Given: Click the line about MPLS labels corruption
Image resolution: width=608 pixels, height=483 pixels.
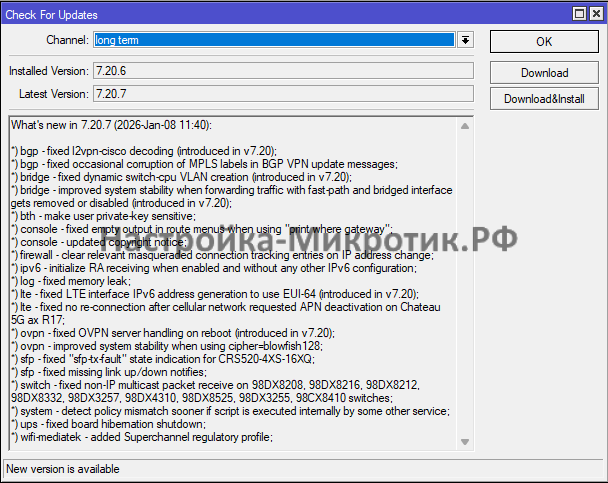Looking at the screenshot, I should (x=204, y=164).
